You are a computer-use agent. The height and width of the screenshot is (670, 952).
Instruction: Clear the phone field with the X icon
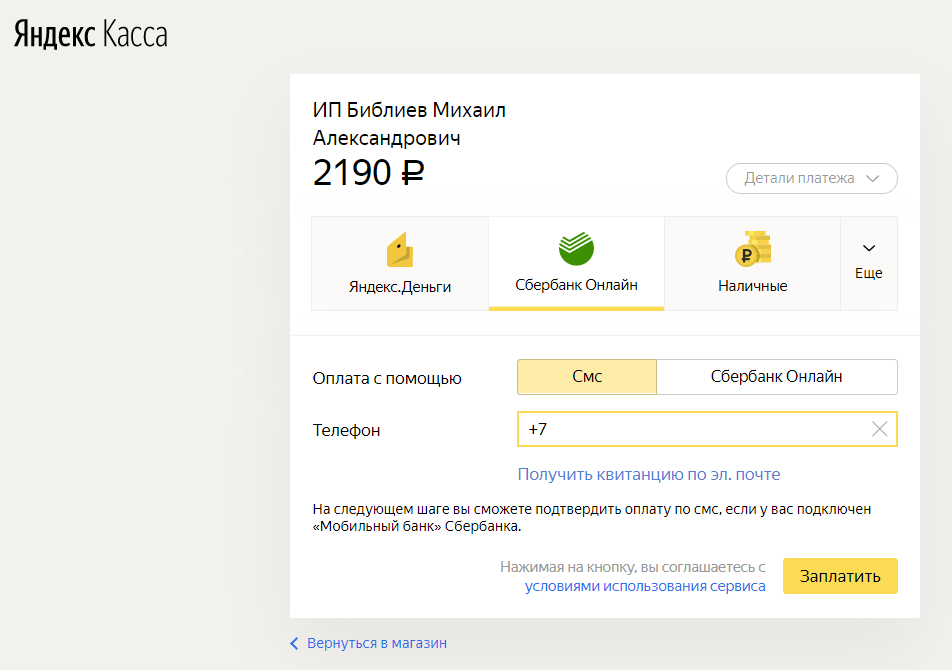tap(879, 429)
